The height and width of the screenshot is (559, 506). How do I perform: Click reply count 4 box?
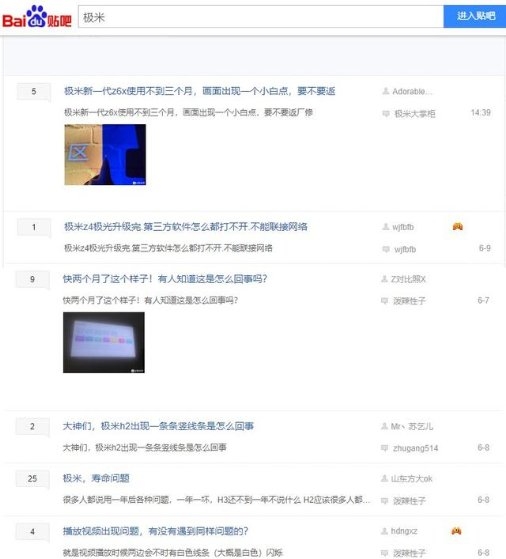point(32,532)
